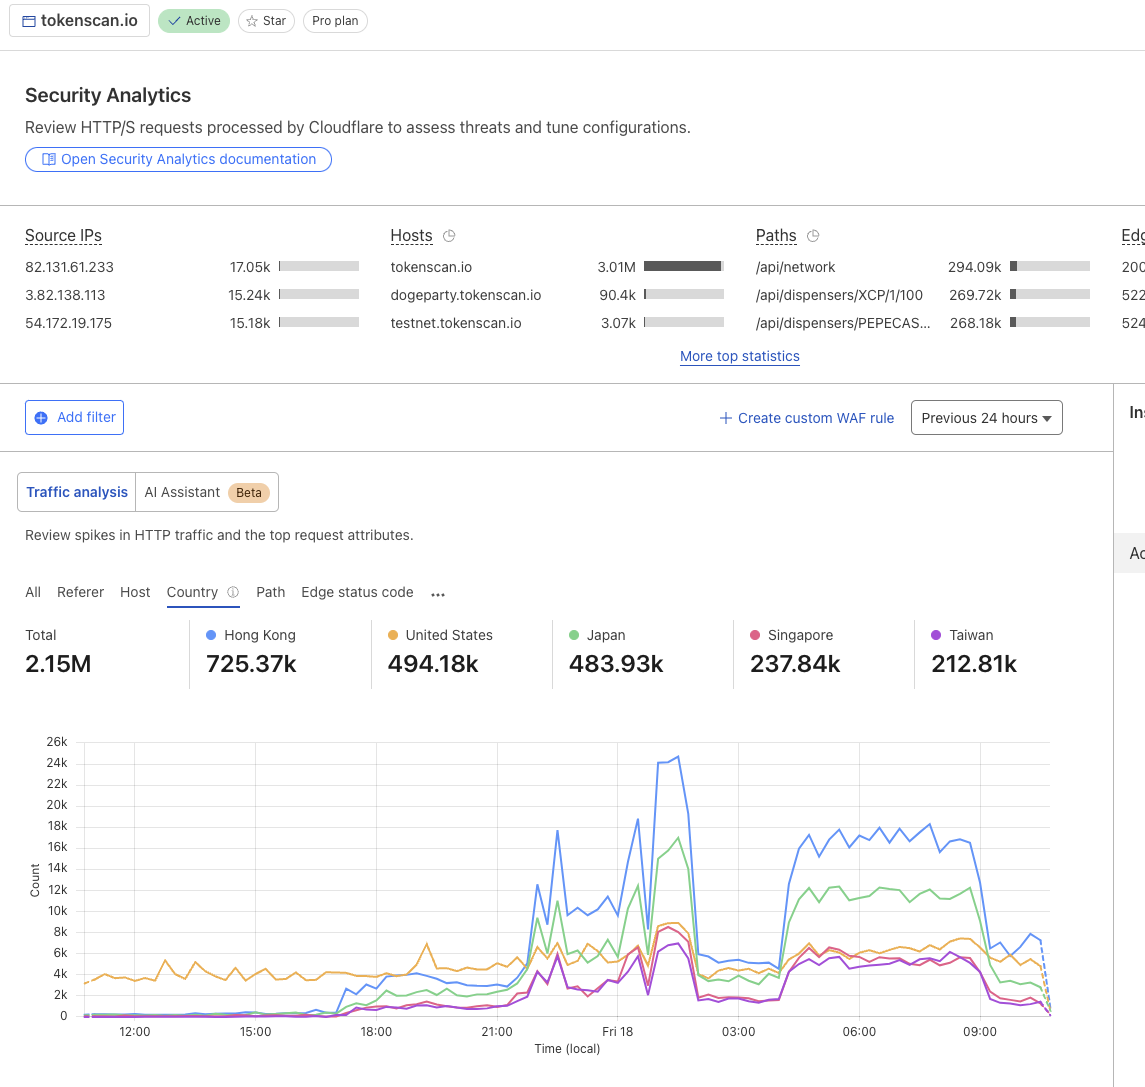Click the Hong Kong 725.37k value
This screenshot has height=1087, width=1145.
point(251,664)
